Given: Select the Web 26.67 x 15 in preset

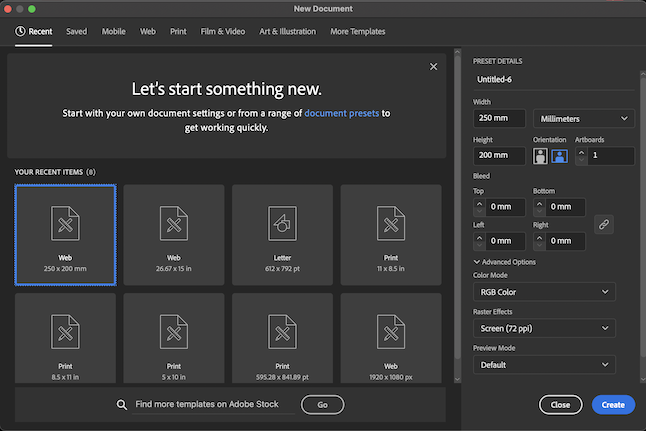Looking at the screenshot, I should 174,235.
